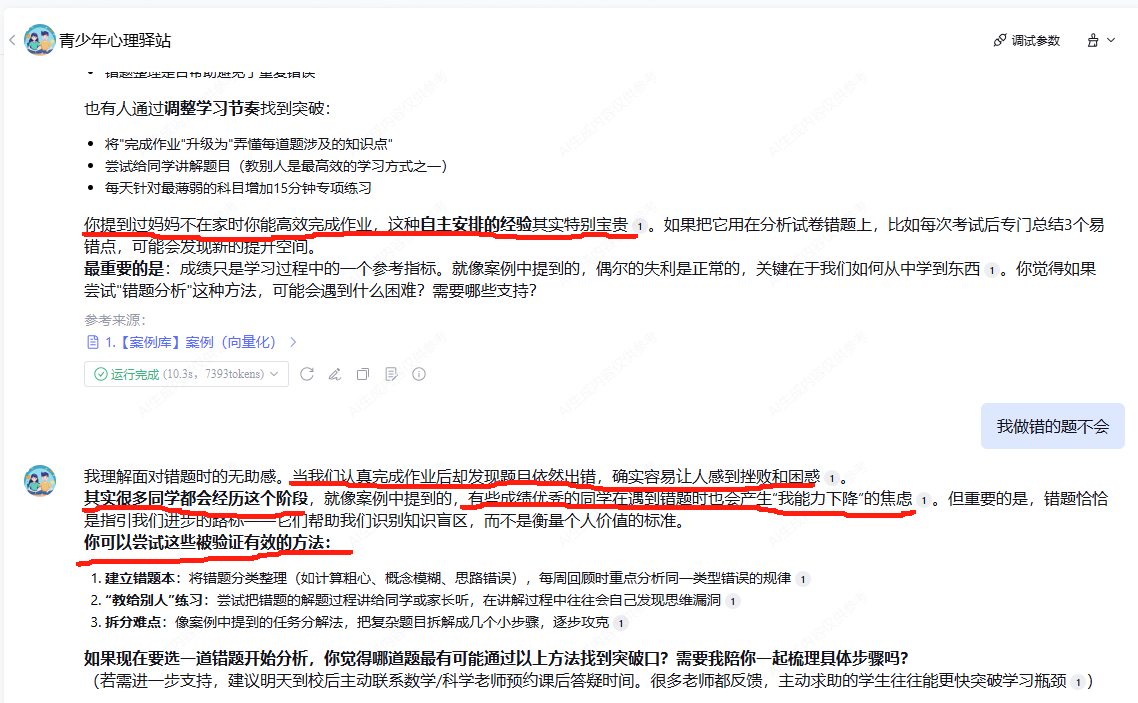Click citation 1 after 从中学到东西
Screen dimensions: 1138x703
[x=991, y=271]
